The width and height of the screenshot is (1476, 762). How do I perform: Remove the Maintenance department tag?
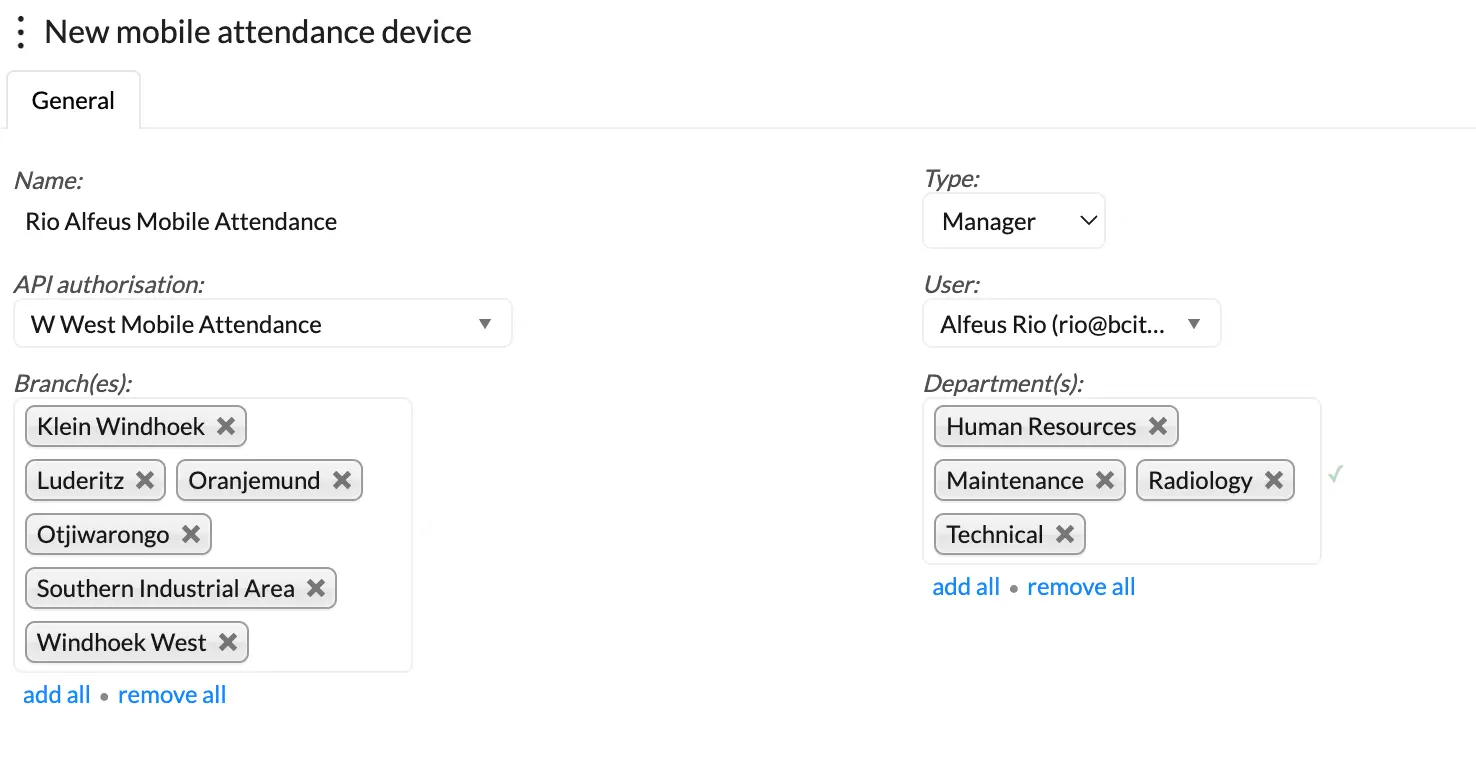coord(1105,480)
